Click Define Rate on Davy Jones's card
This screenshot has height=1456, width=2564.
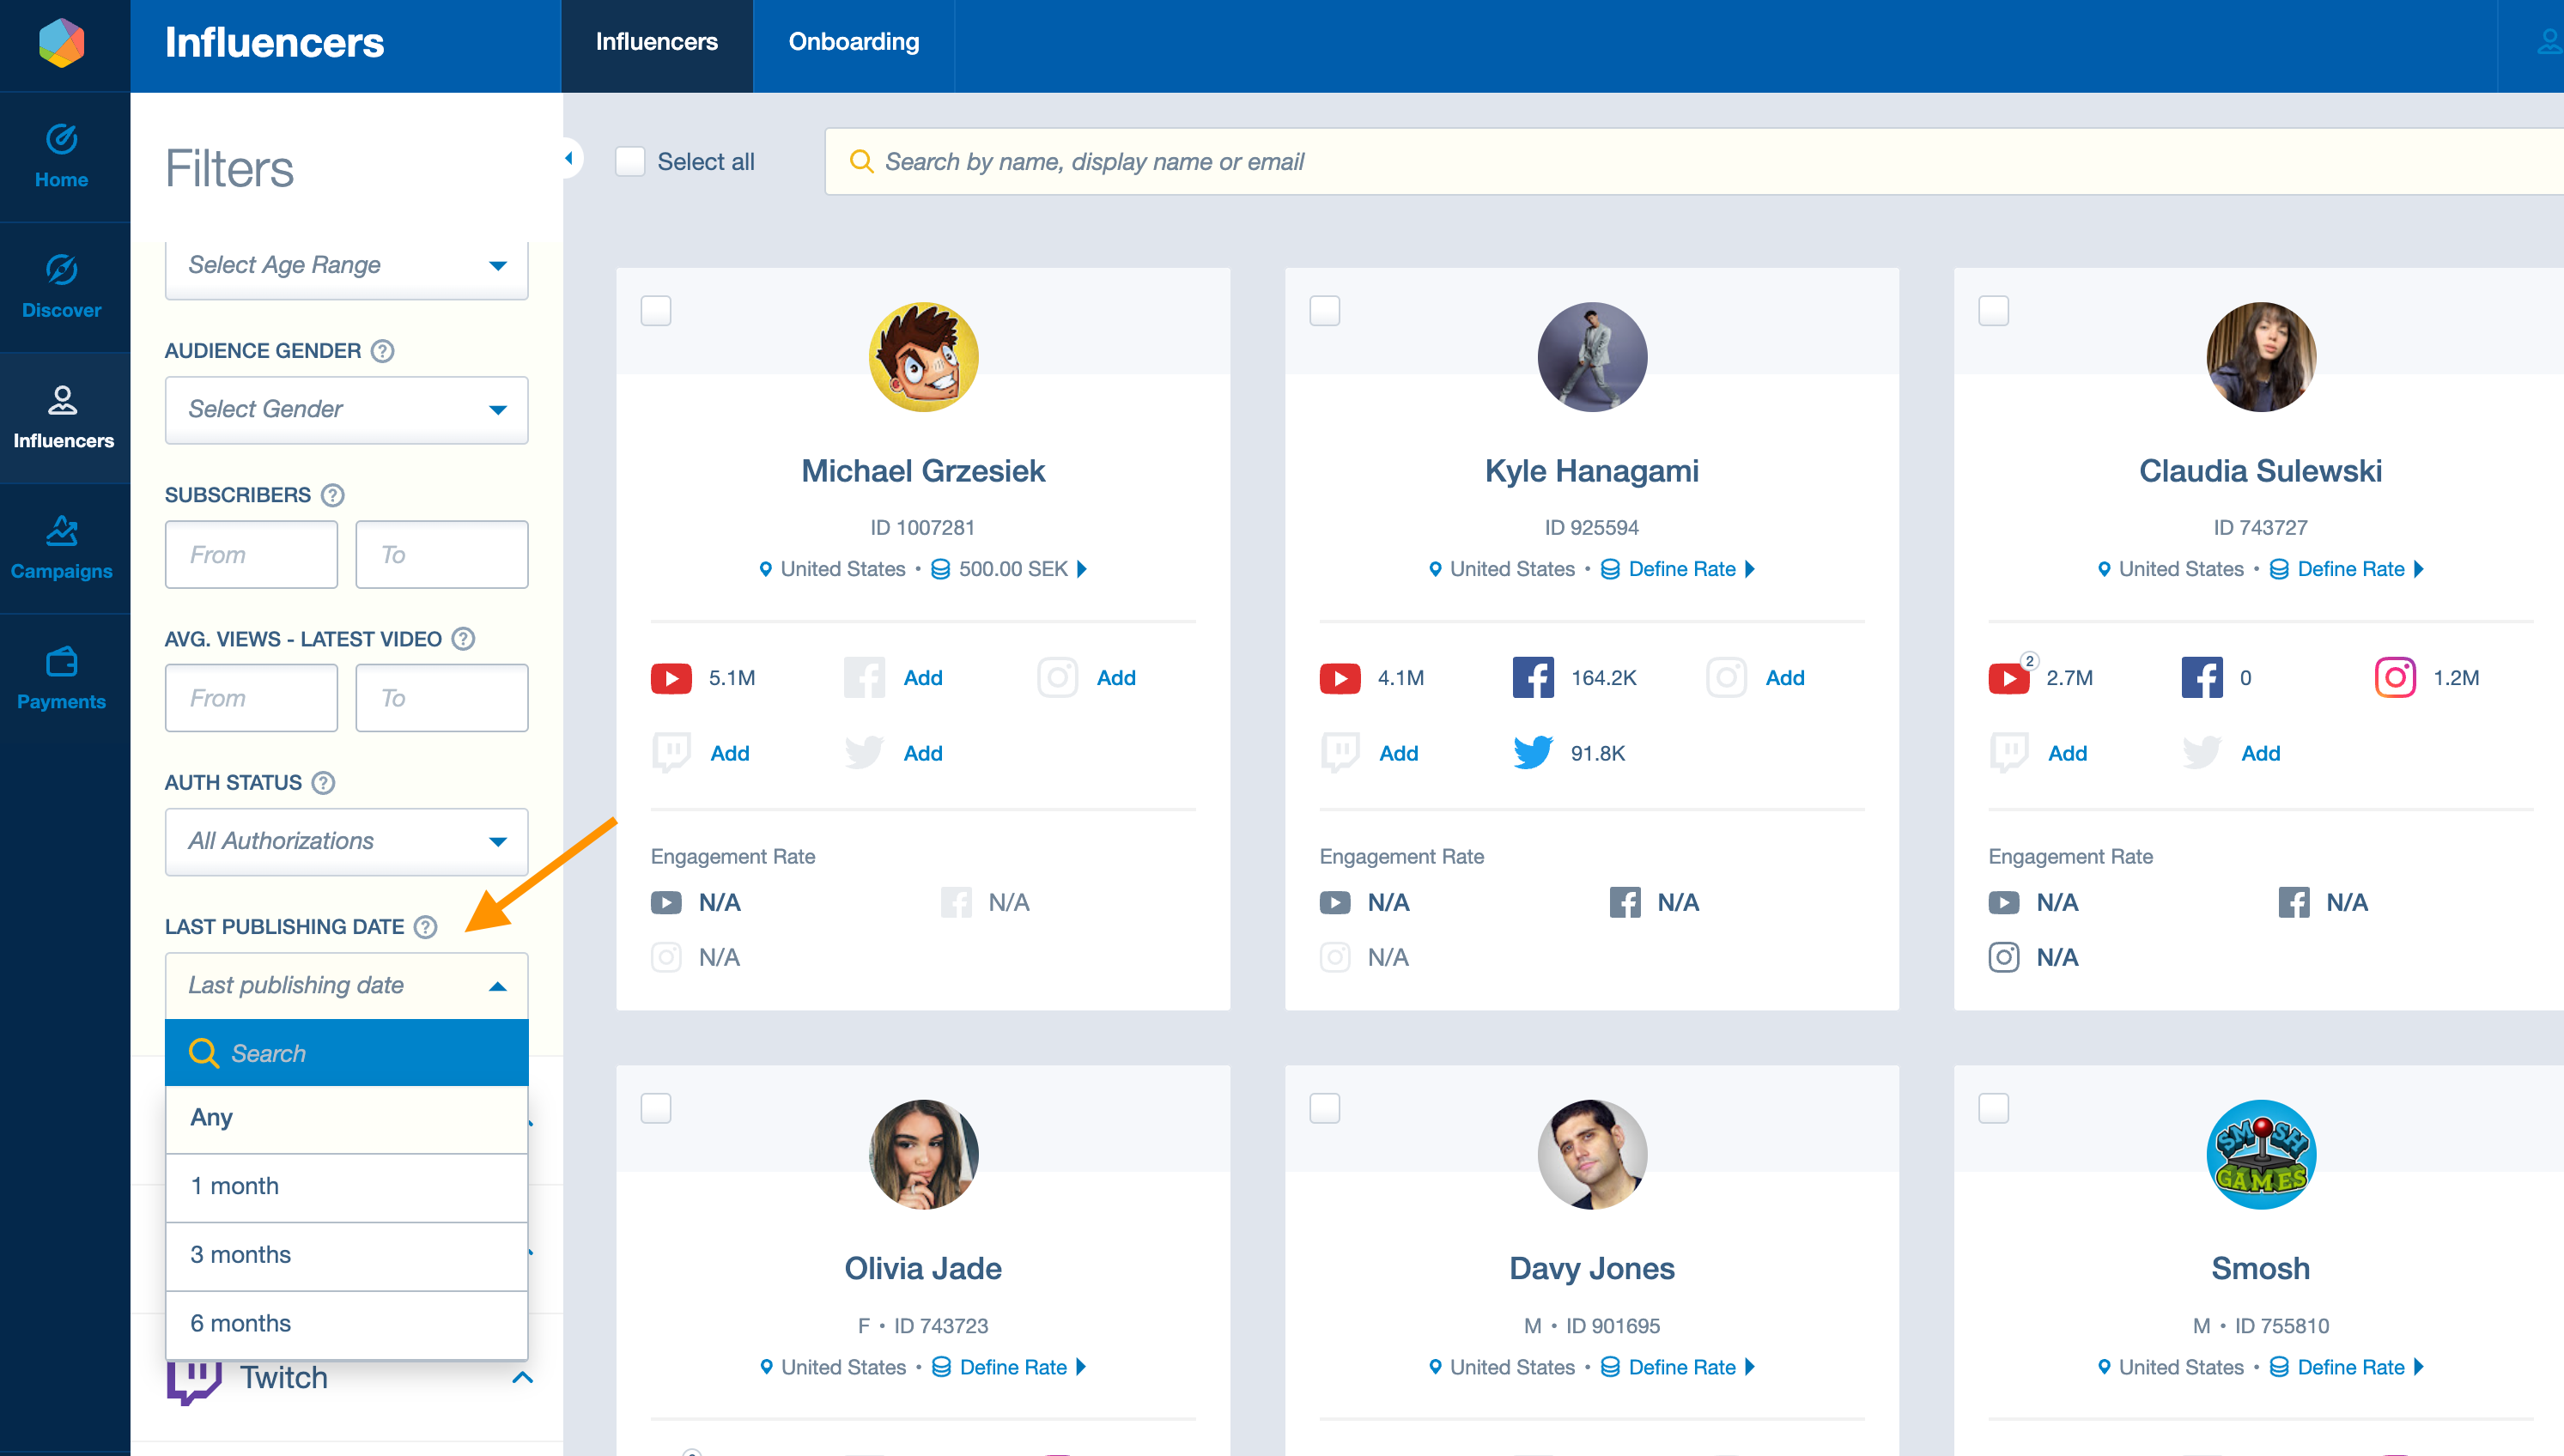1681,1367
